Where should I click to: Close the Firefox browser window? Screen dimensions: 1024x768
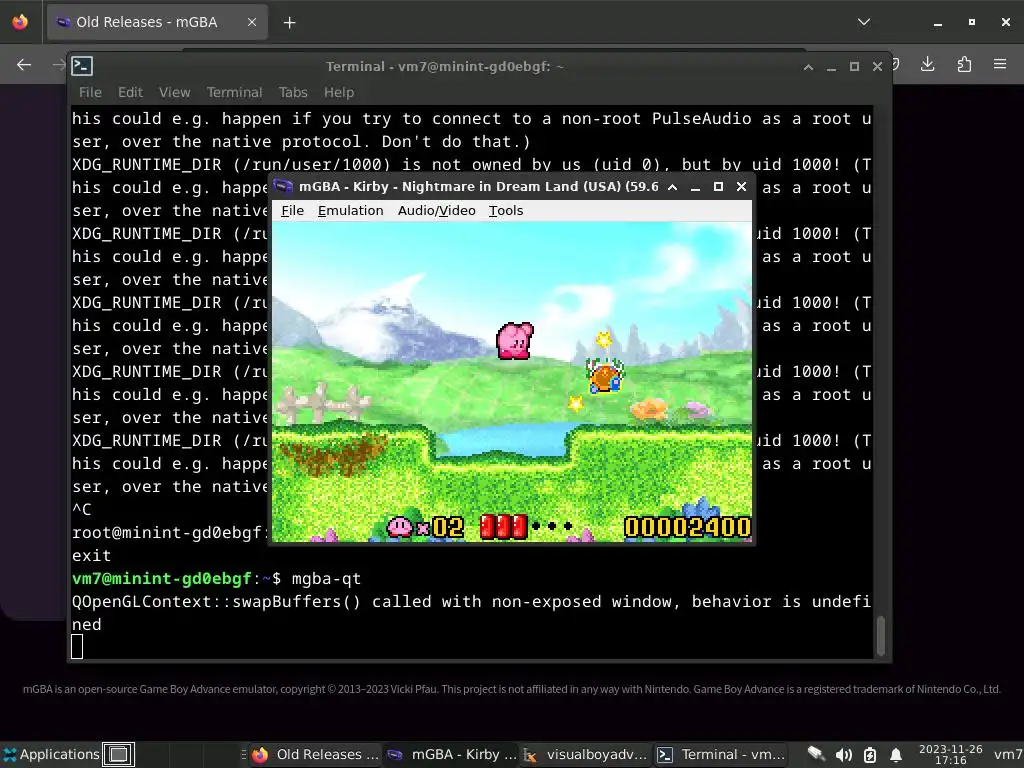pos(1006,22)
